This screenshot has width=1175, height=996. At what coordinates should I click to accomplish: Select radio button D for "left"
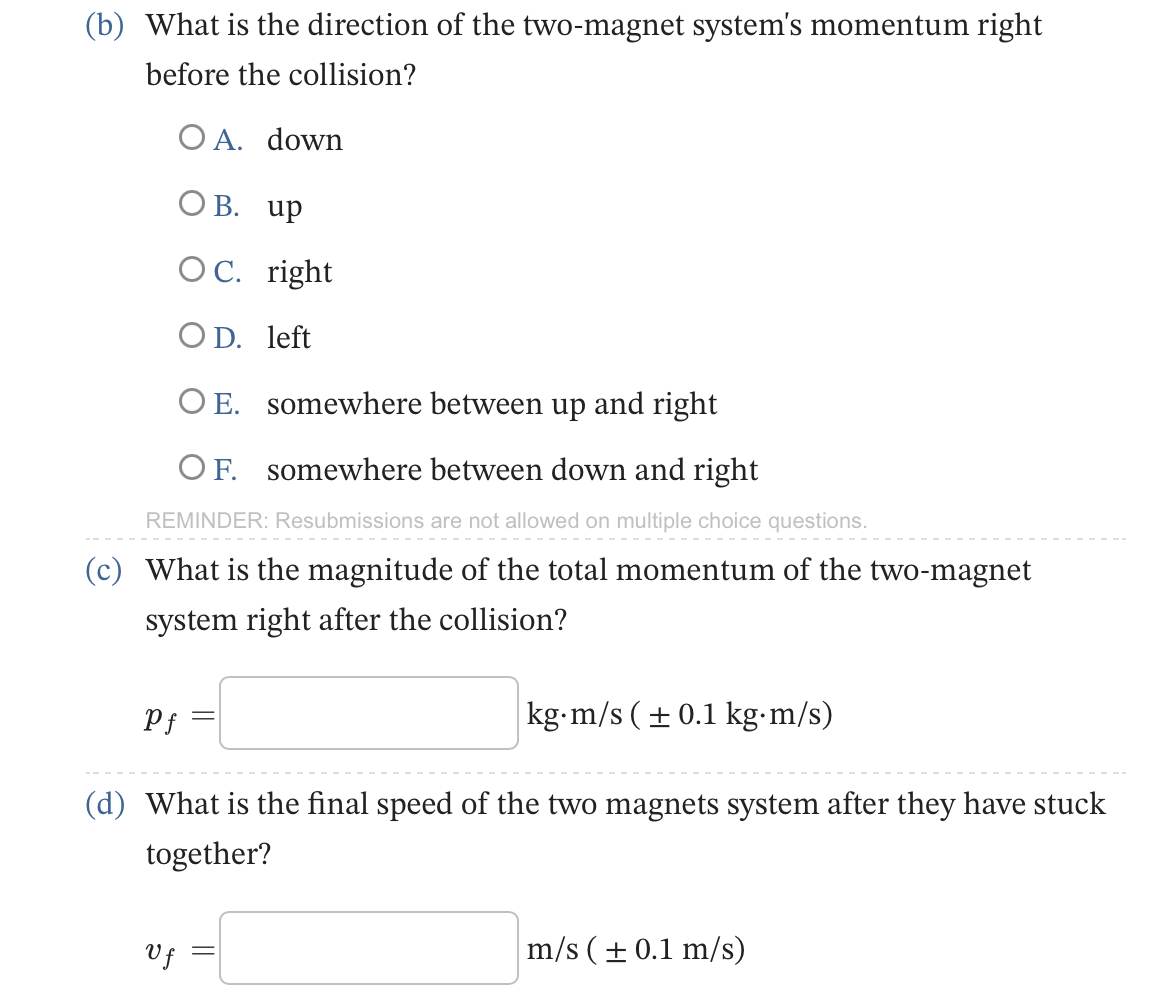pos(190,334)
